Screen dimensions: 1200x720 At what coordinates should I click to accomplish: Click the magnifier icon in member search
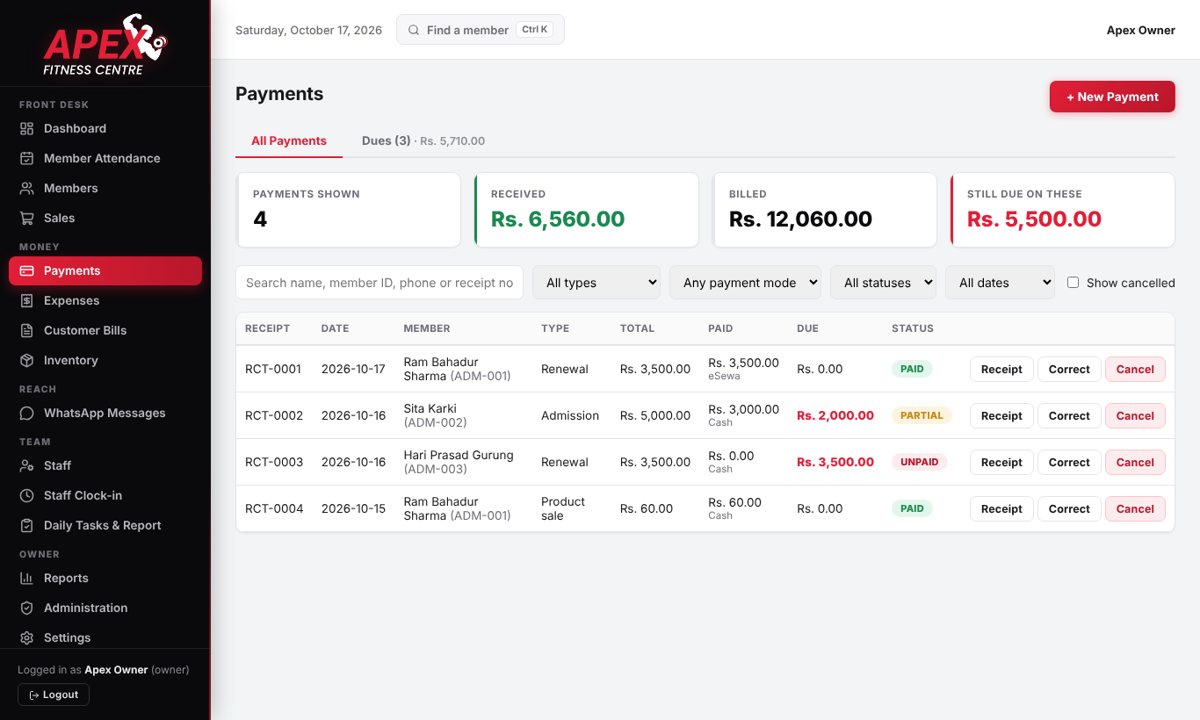coord(414,30)
